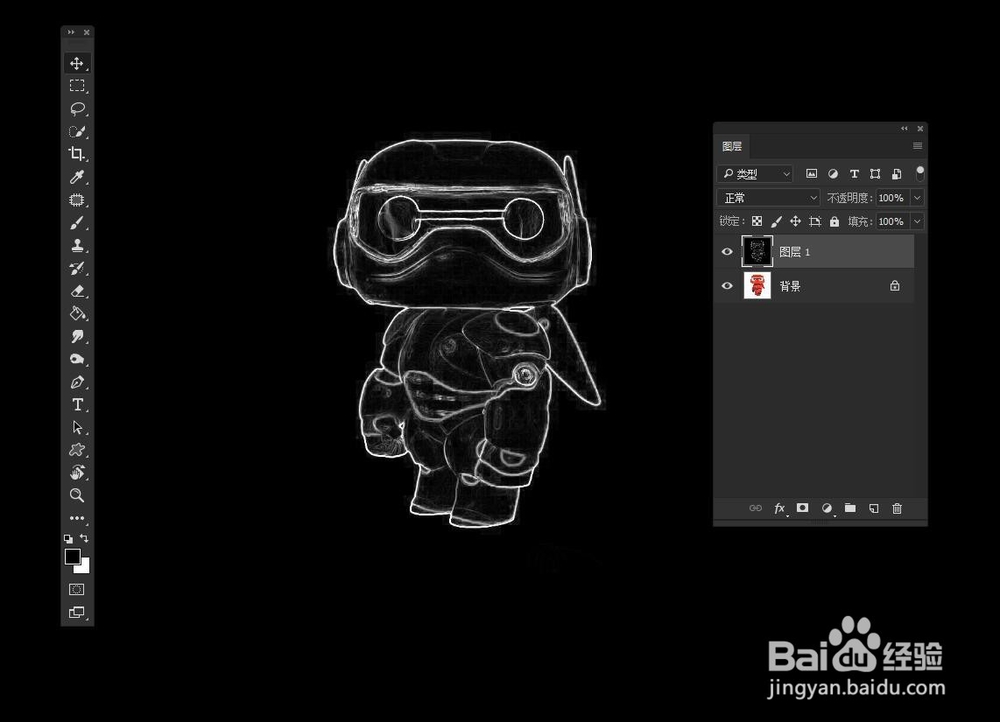Change the screen mode
1000x722 pixels.
pos(77,612)
